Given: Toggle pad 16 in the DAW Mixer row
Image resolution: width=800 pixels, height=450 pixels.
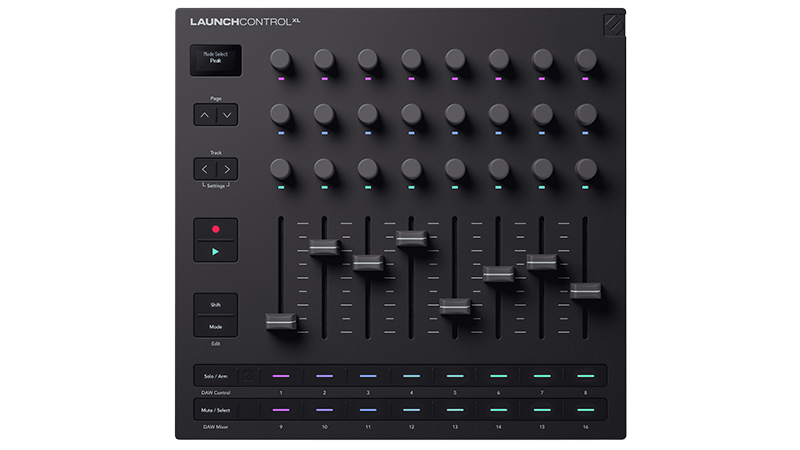Looking at the screenshot, I should click(586, 410).
